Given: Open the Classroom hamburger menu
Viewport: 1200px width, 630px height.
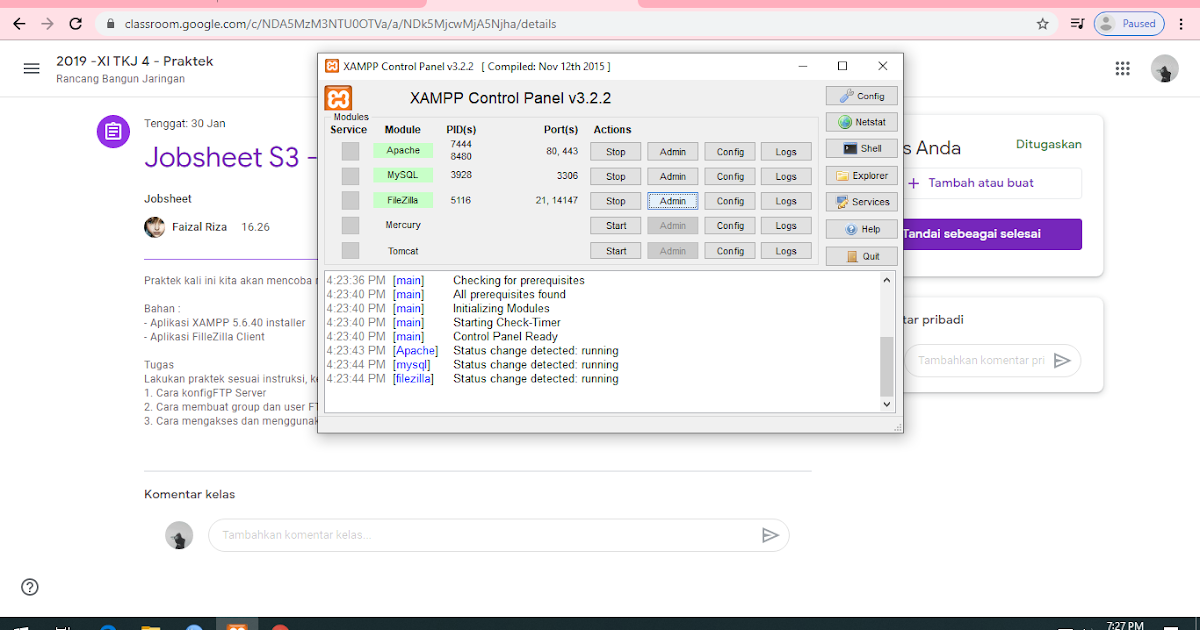Looking at the screenshot, I should point(32,68).
